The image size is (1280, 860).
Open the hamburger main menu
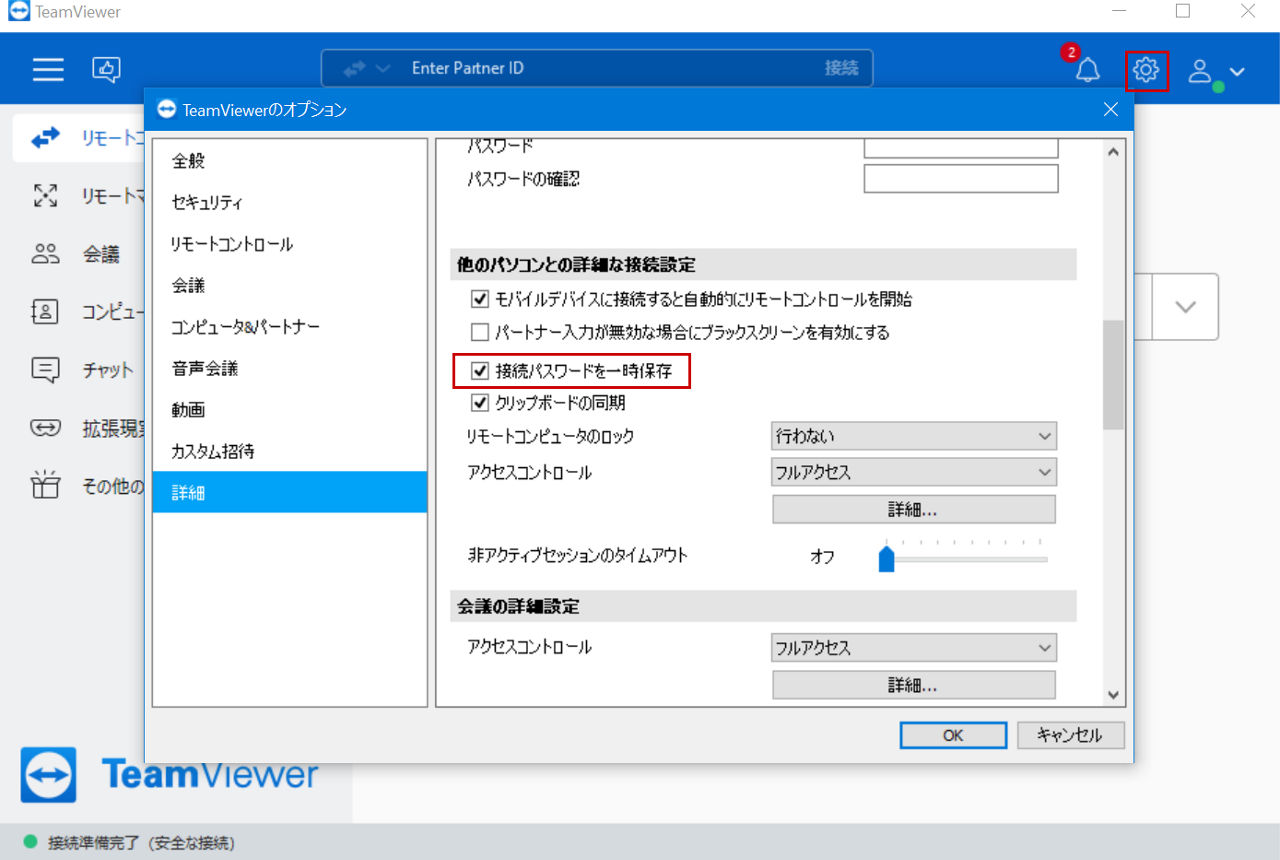click(48, 69)
